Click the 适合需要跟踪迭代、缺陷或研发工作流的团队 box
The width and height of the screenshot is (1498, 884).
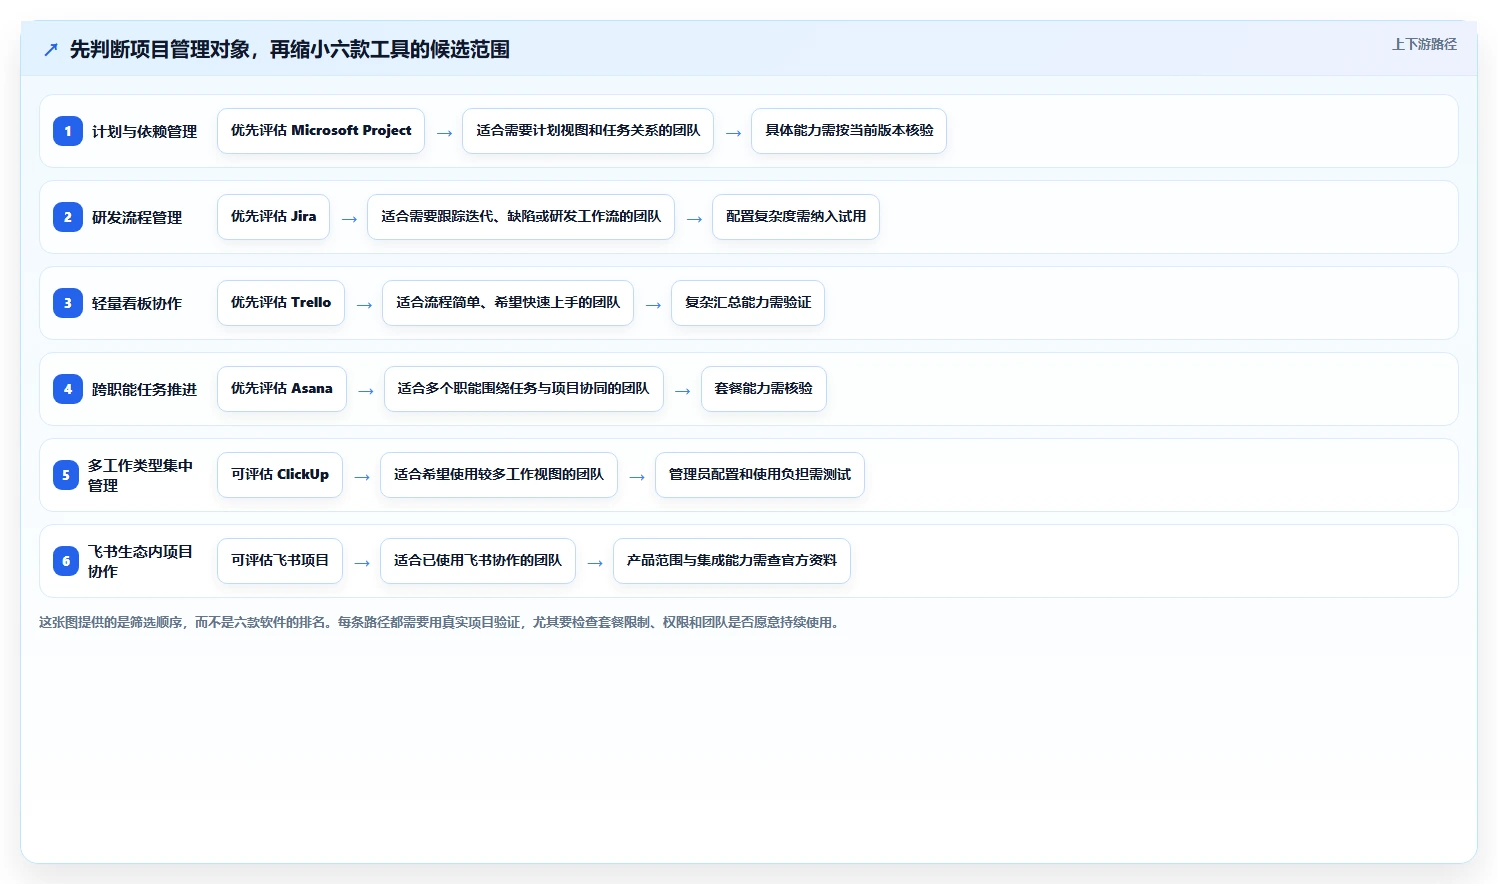(x=521, y=217)
